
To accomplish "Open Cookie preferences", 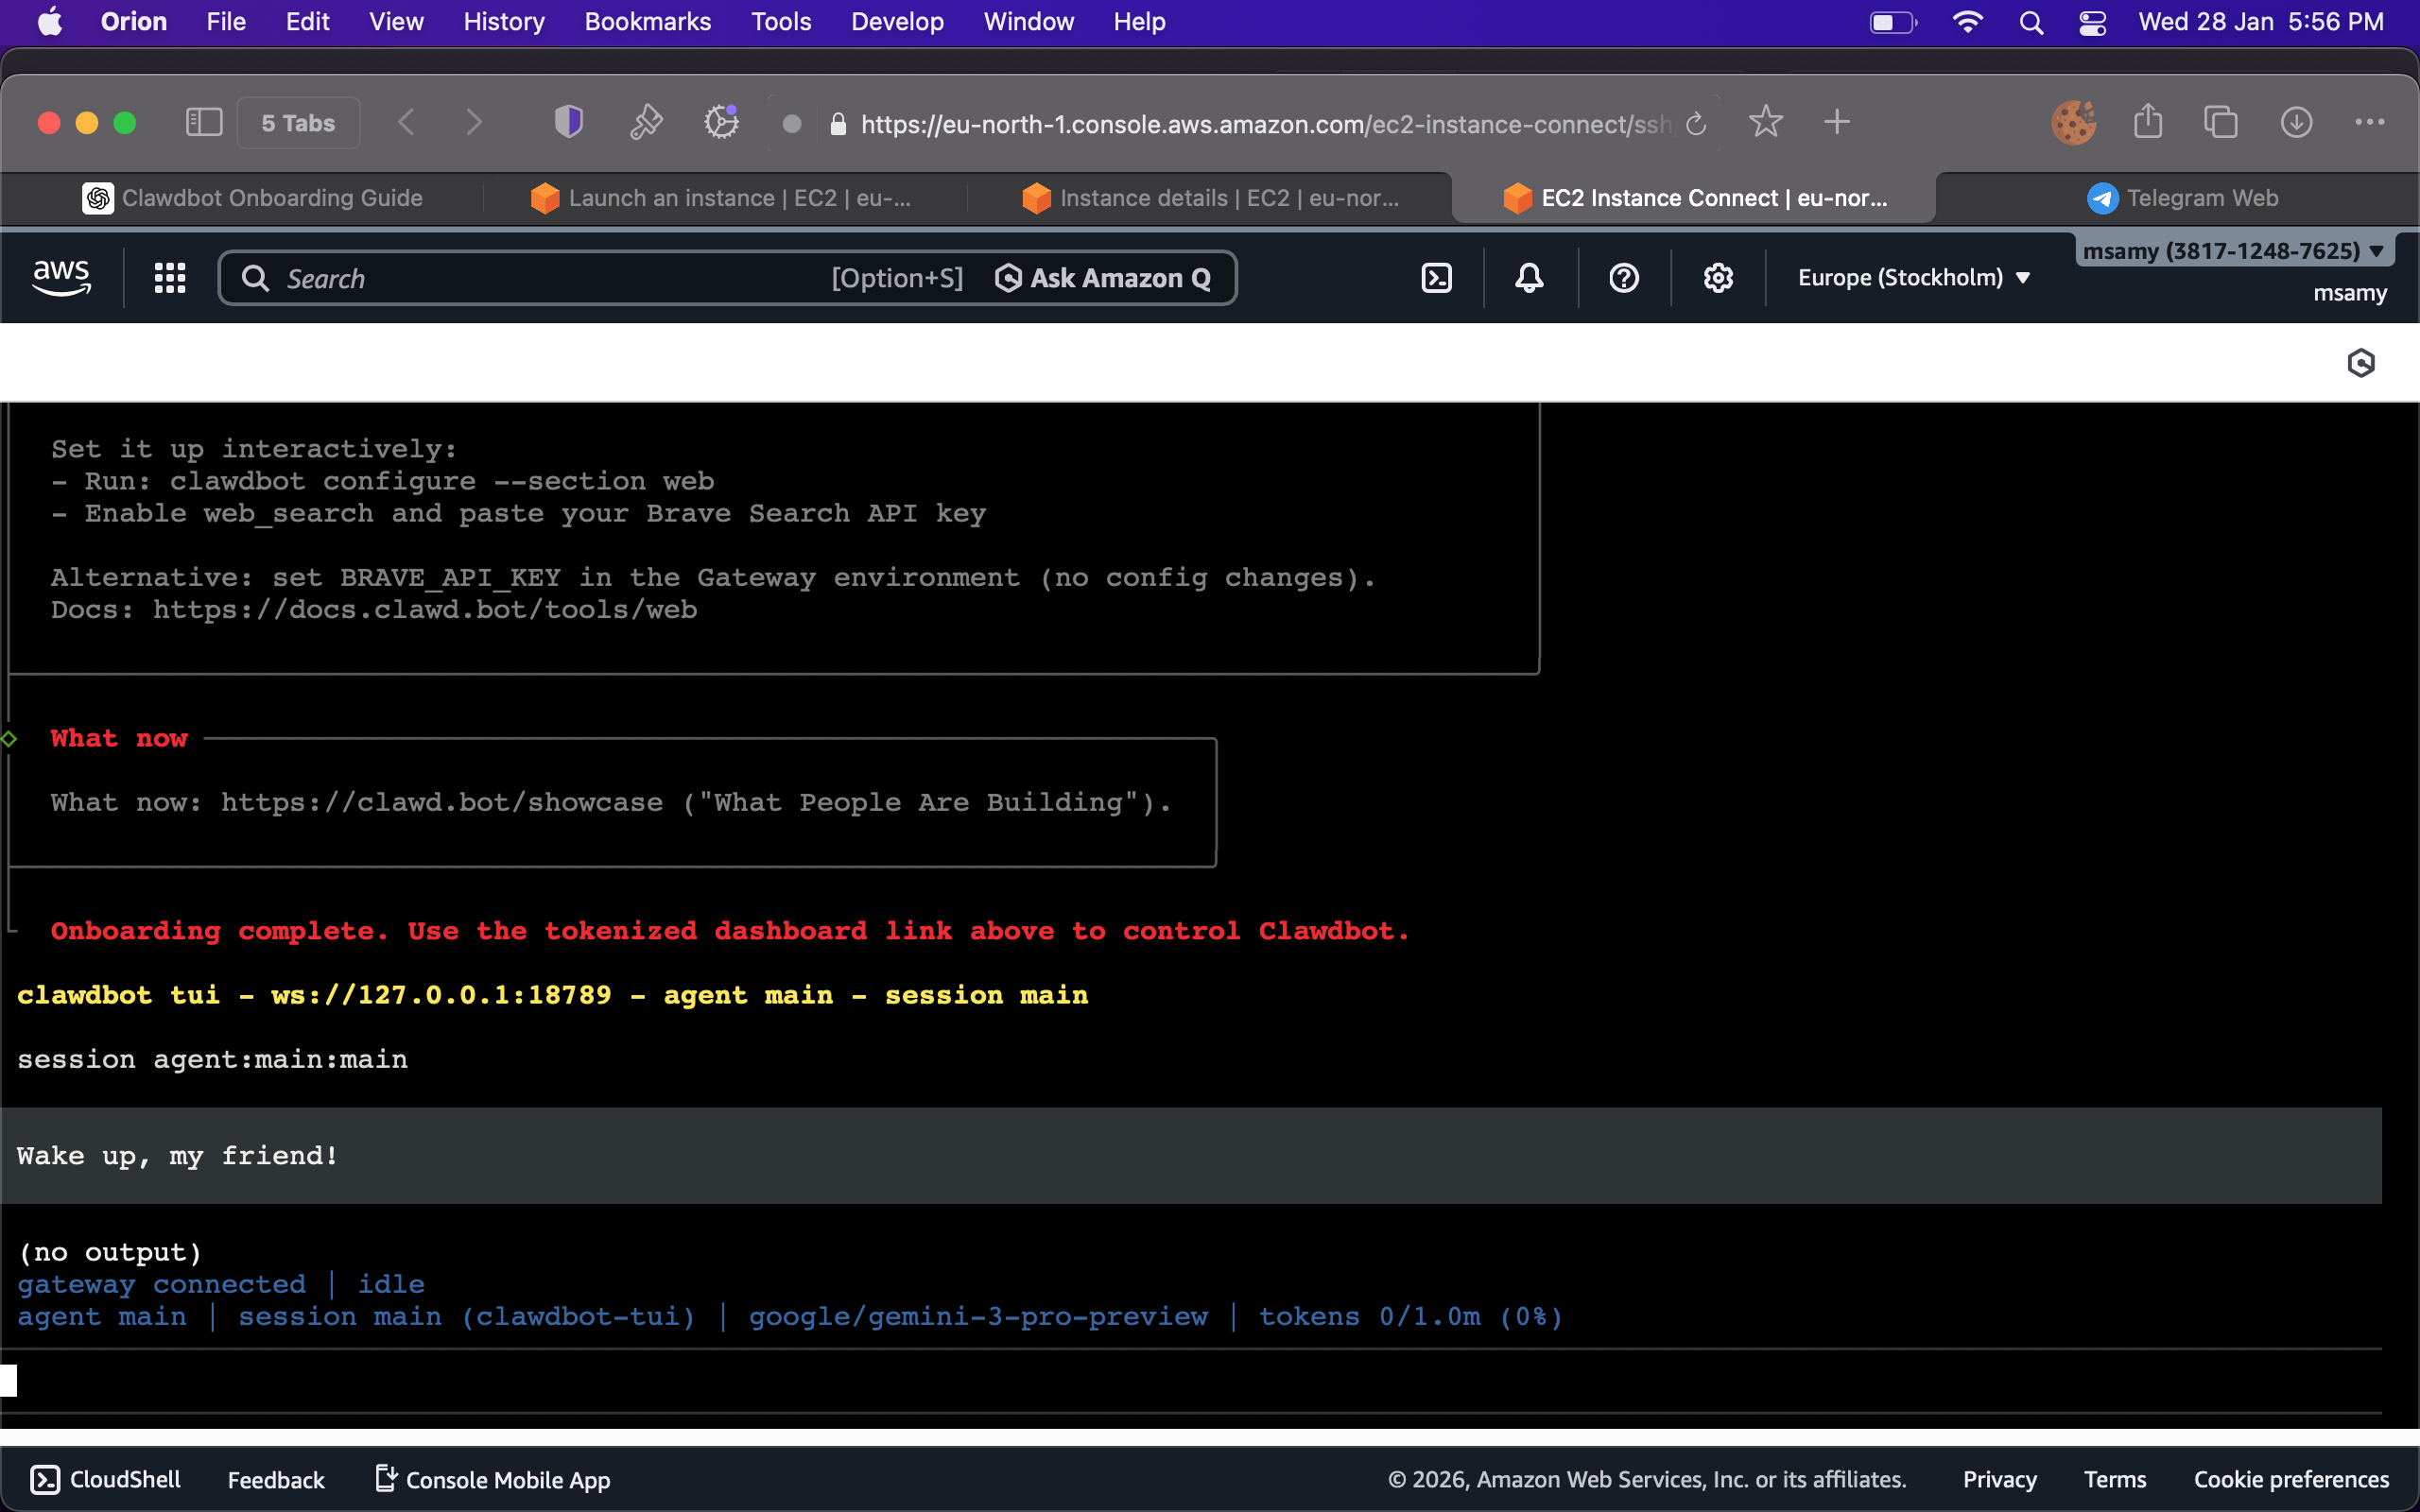I will (x=2291, y=1480).
